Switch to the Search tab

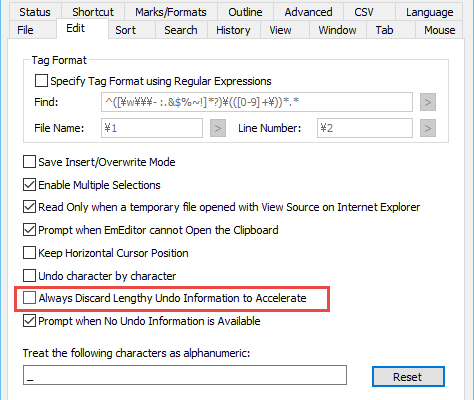point(181,30)
